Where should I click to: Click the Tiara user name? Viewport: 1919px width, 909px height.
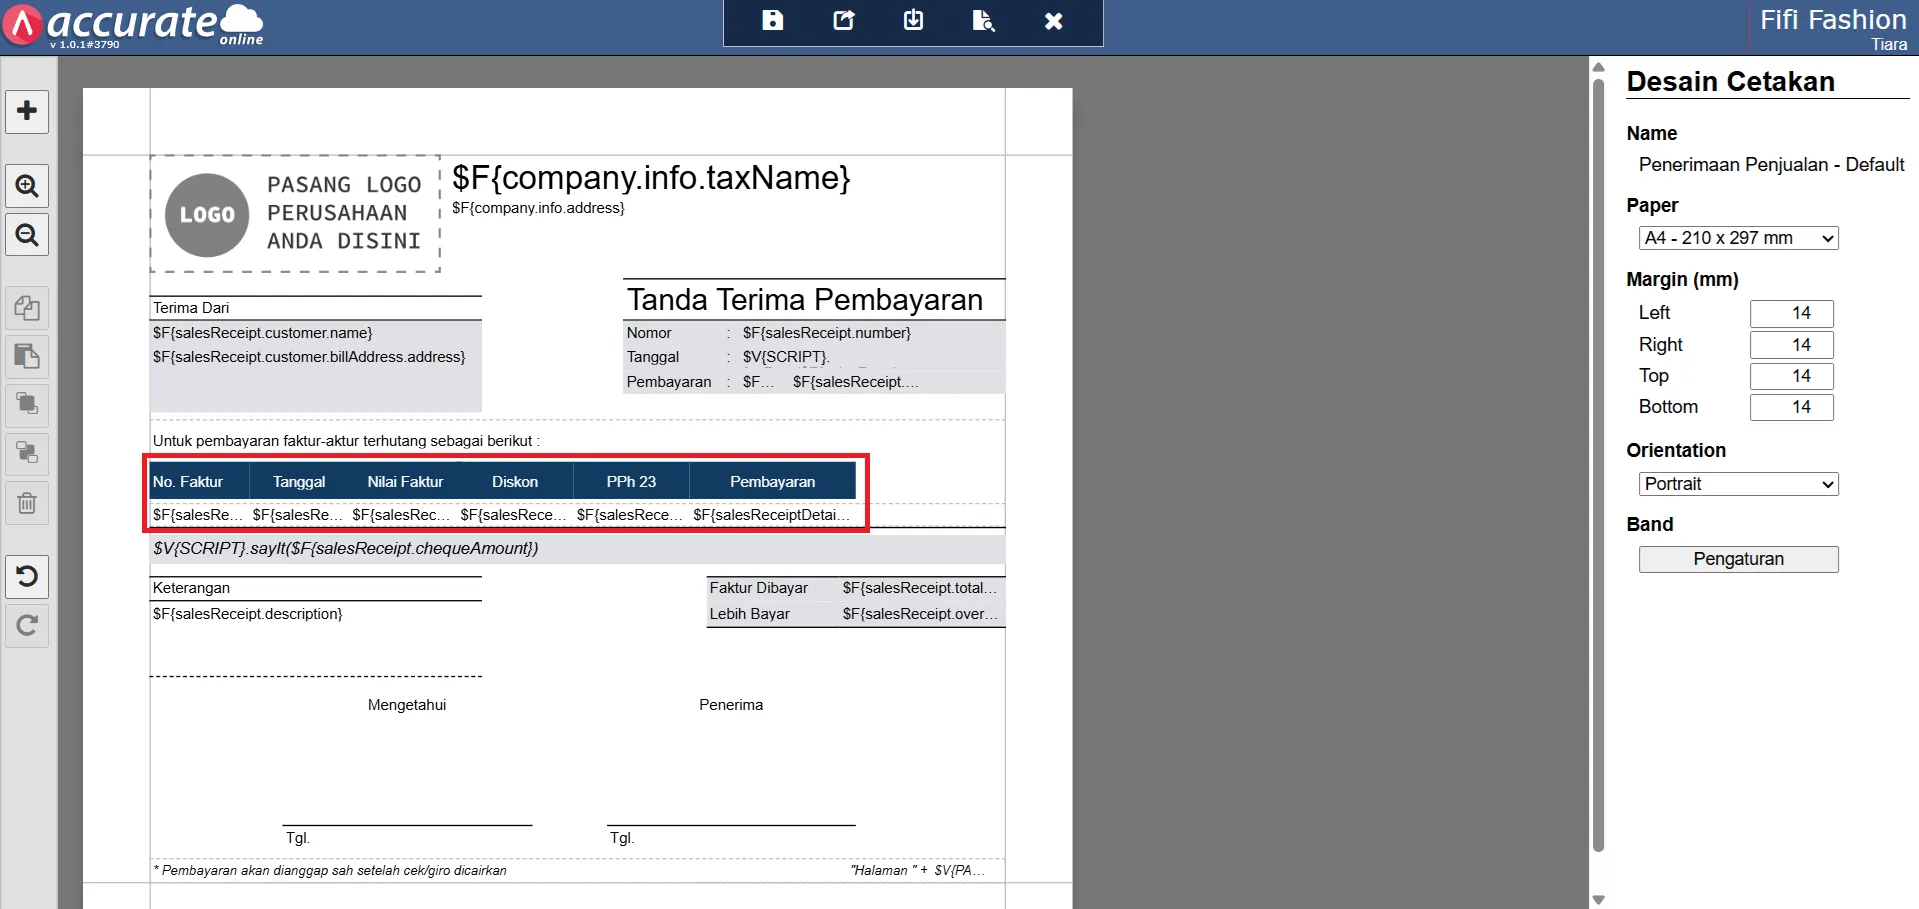pyautogui.click(x=1889, y=44)
